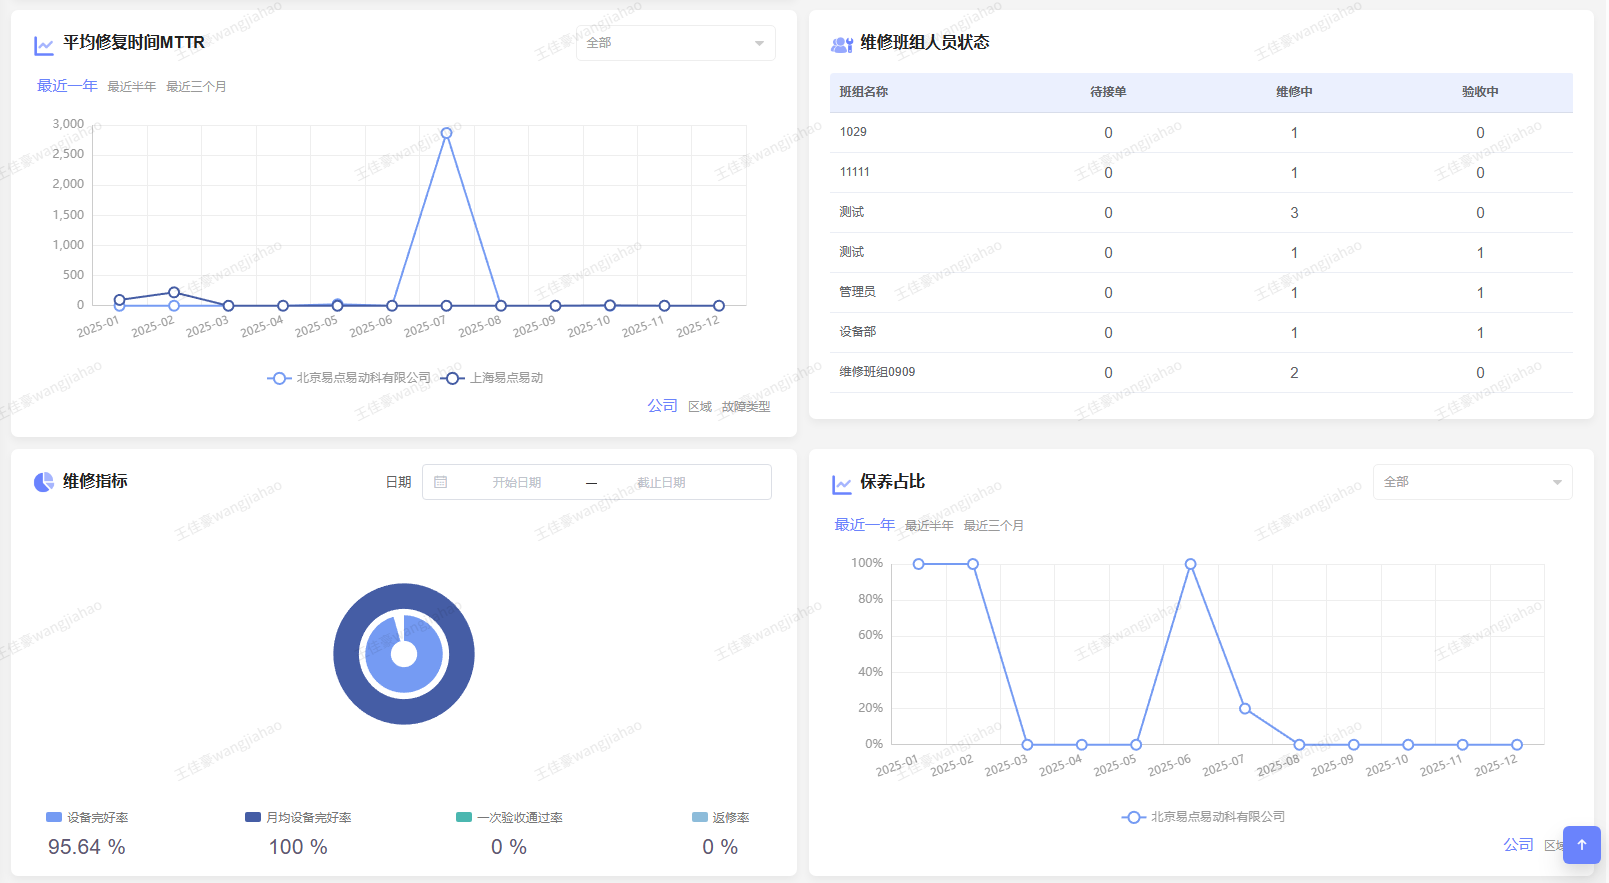Switch MTTR grouping to 故障类型
The image size is (1609, 883).
coord(746,407)
